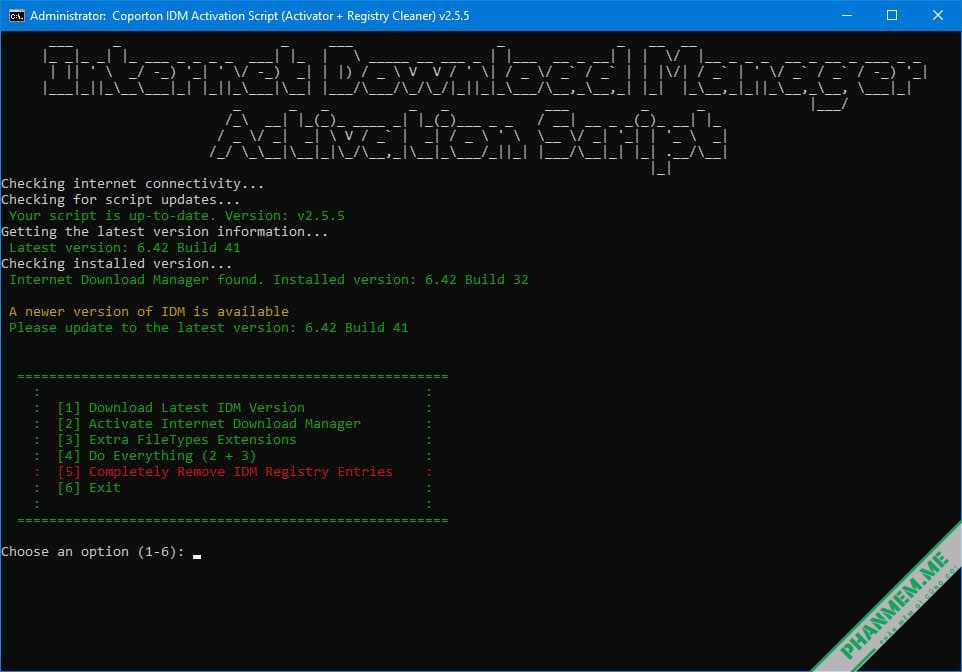The image size is (962, 672).
Task: Minimize the Coporton IDM Activation Script window
Action: coord(847,15)
